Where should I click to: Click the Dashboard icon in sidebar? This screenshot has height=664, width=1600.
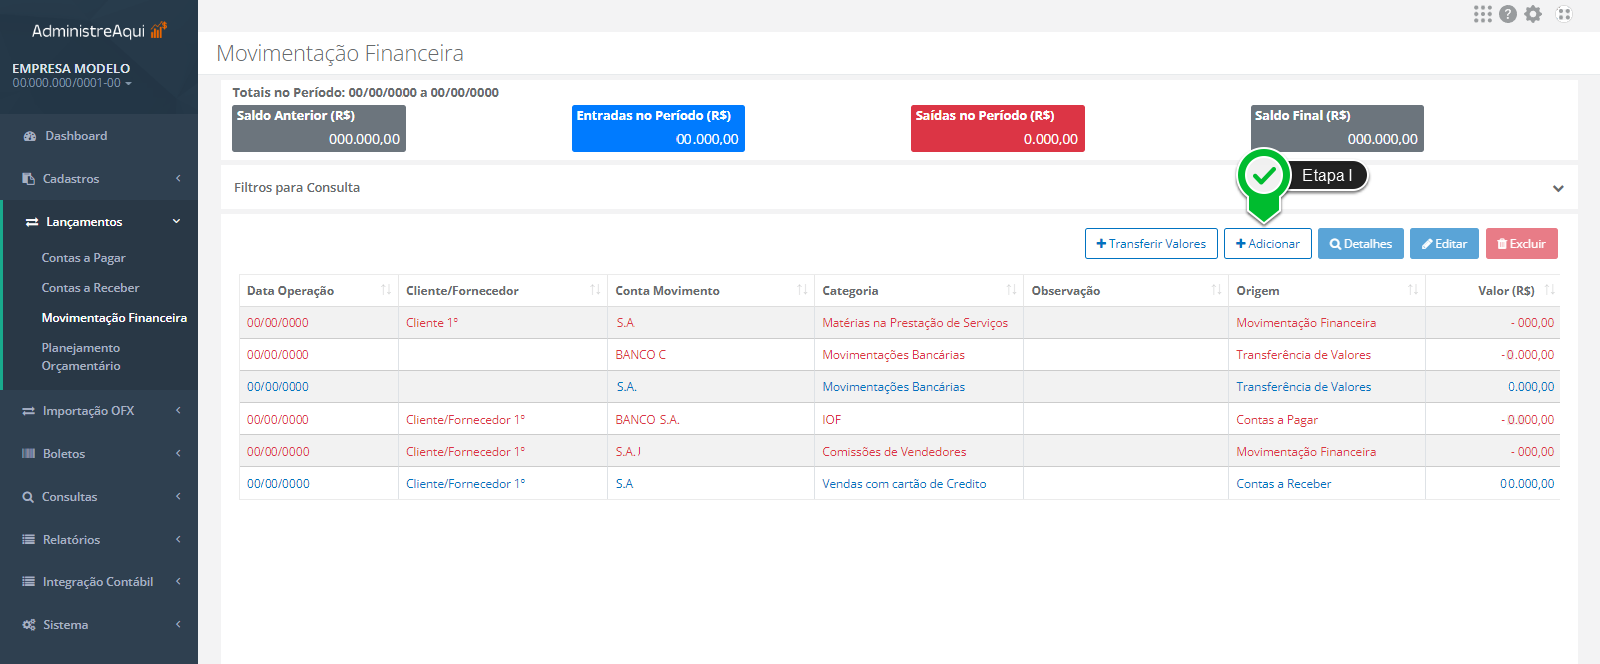coord(30,136)
